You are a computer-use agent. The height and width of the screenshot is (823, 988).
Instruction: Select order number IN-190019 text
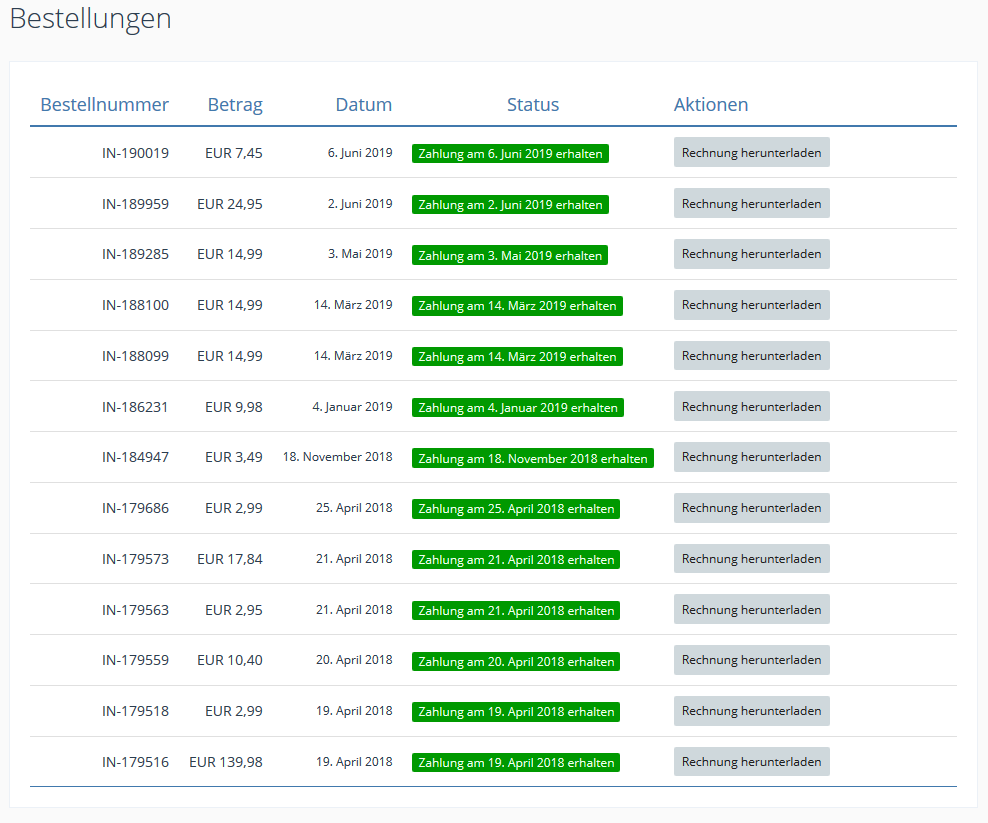tap(135, 154)
